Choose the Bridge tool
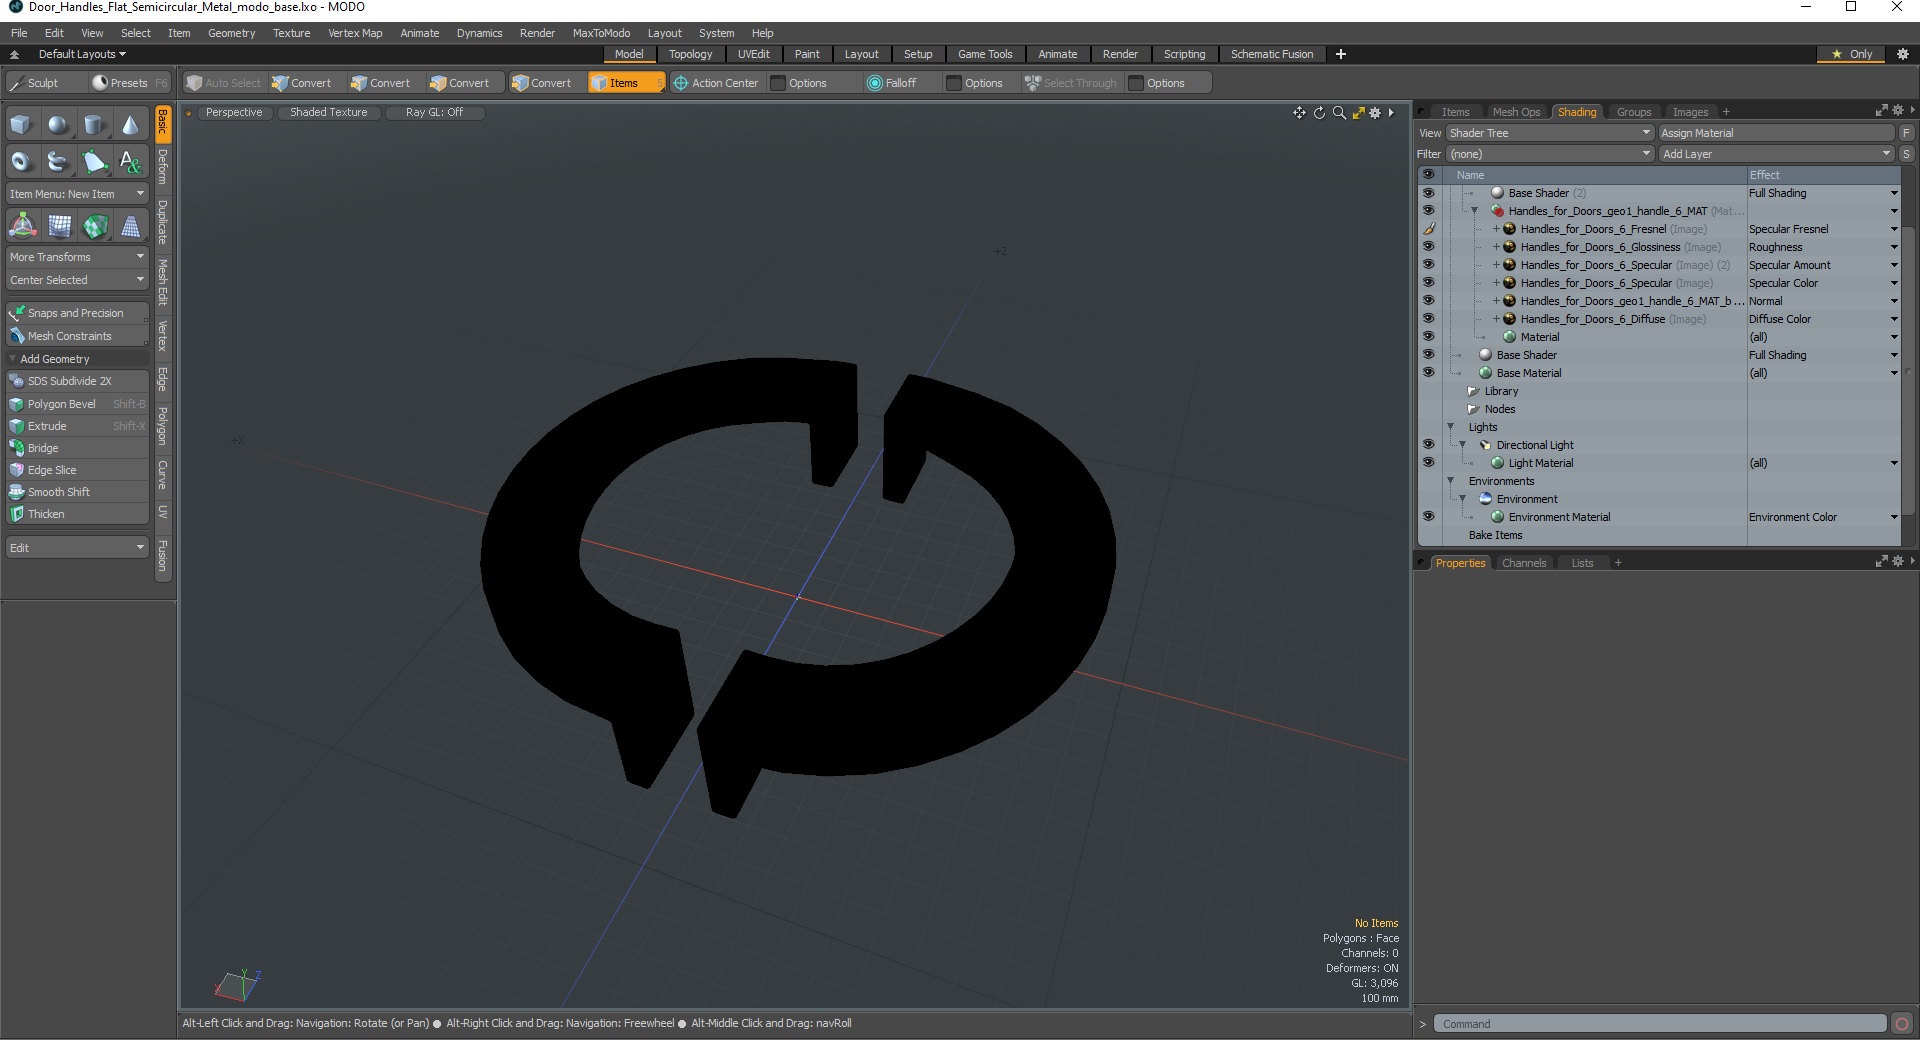The image size is (1920, 1040). coord(77,448)
